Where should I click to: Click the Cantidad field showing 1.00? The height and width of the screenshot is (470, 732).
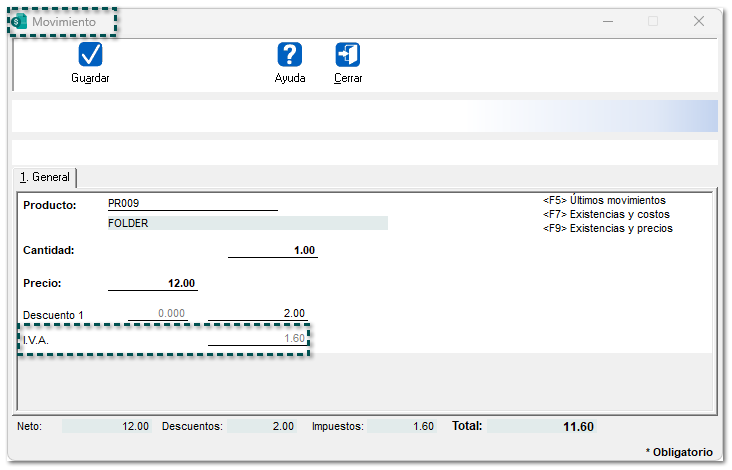(x=273, y=250)
